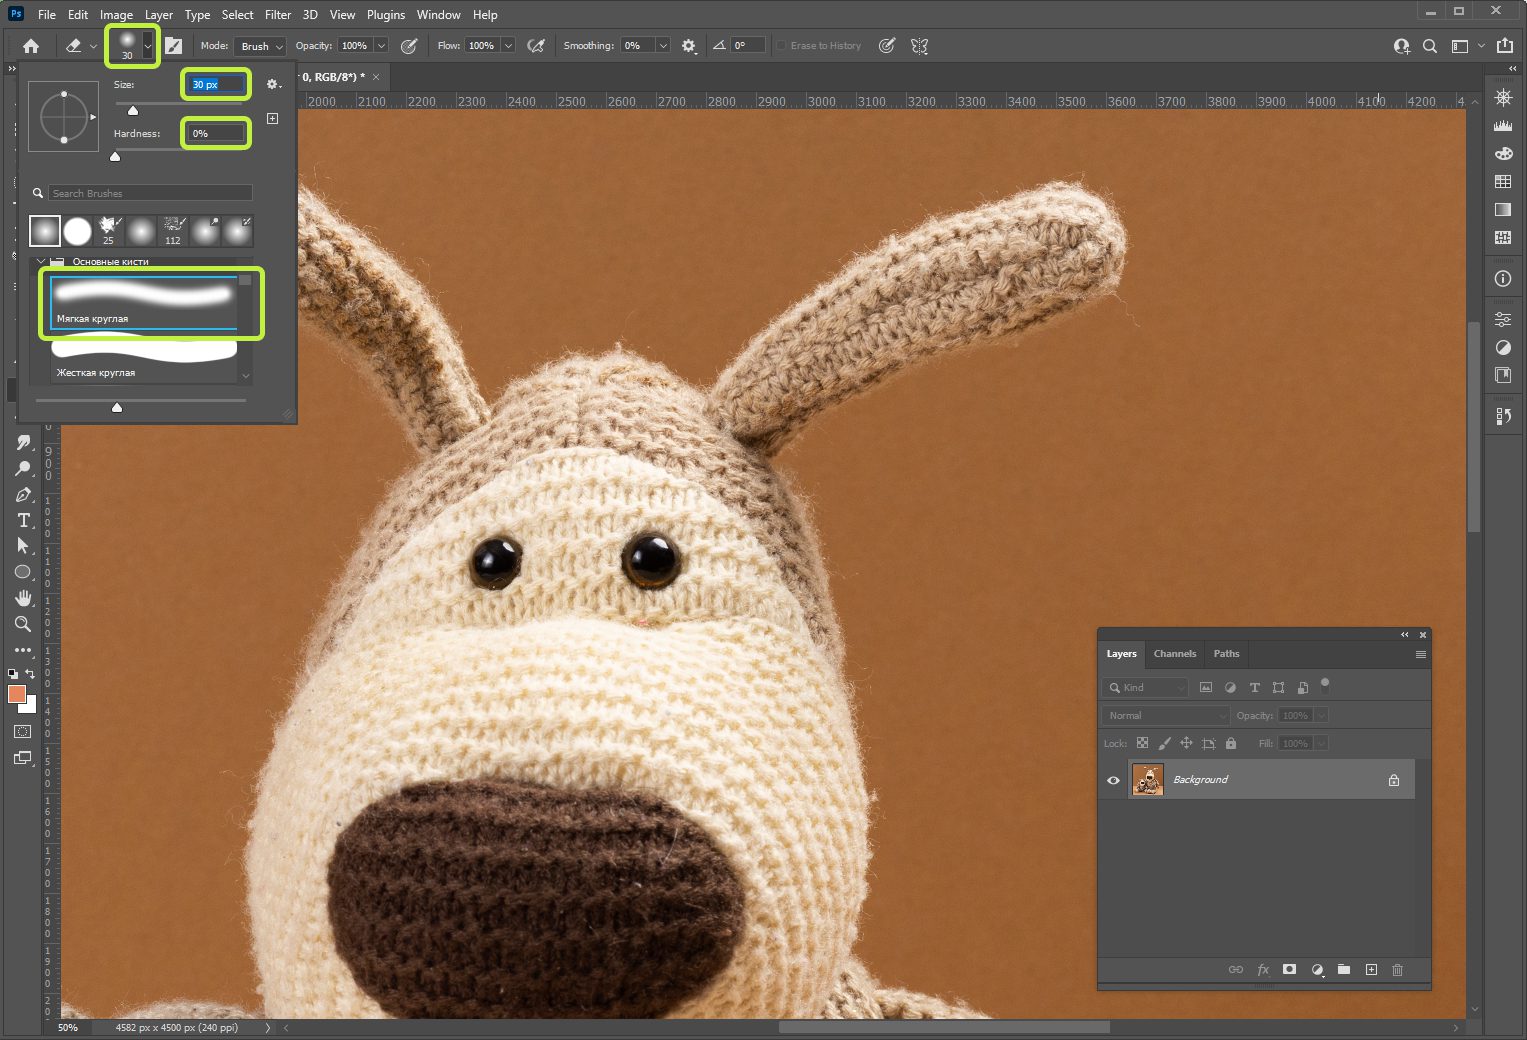Toggle pressure for opacity

(409, 46)
